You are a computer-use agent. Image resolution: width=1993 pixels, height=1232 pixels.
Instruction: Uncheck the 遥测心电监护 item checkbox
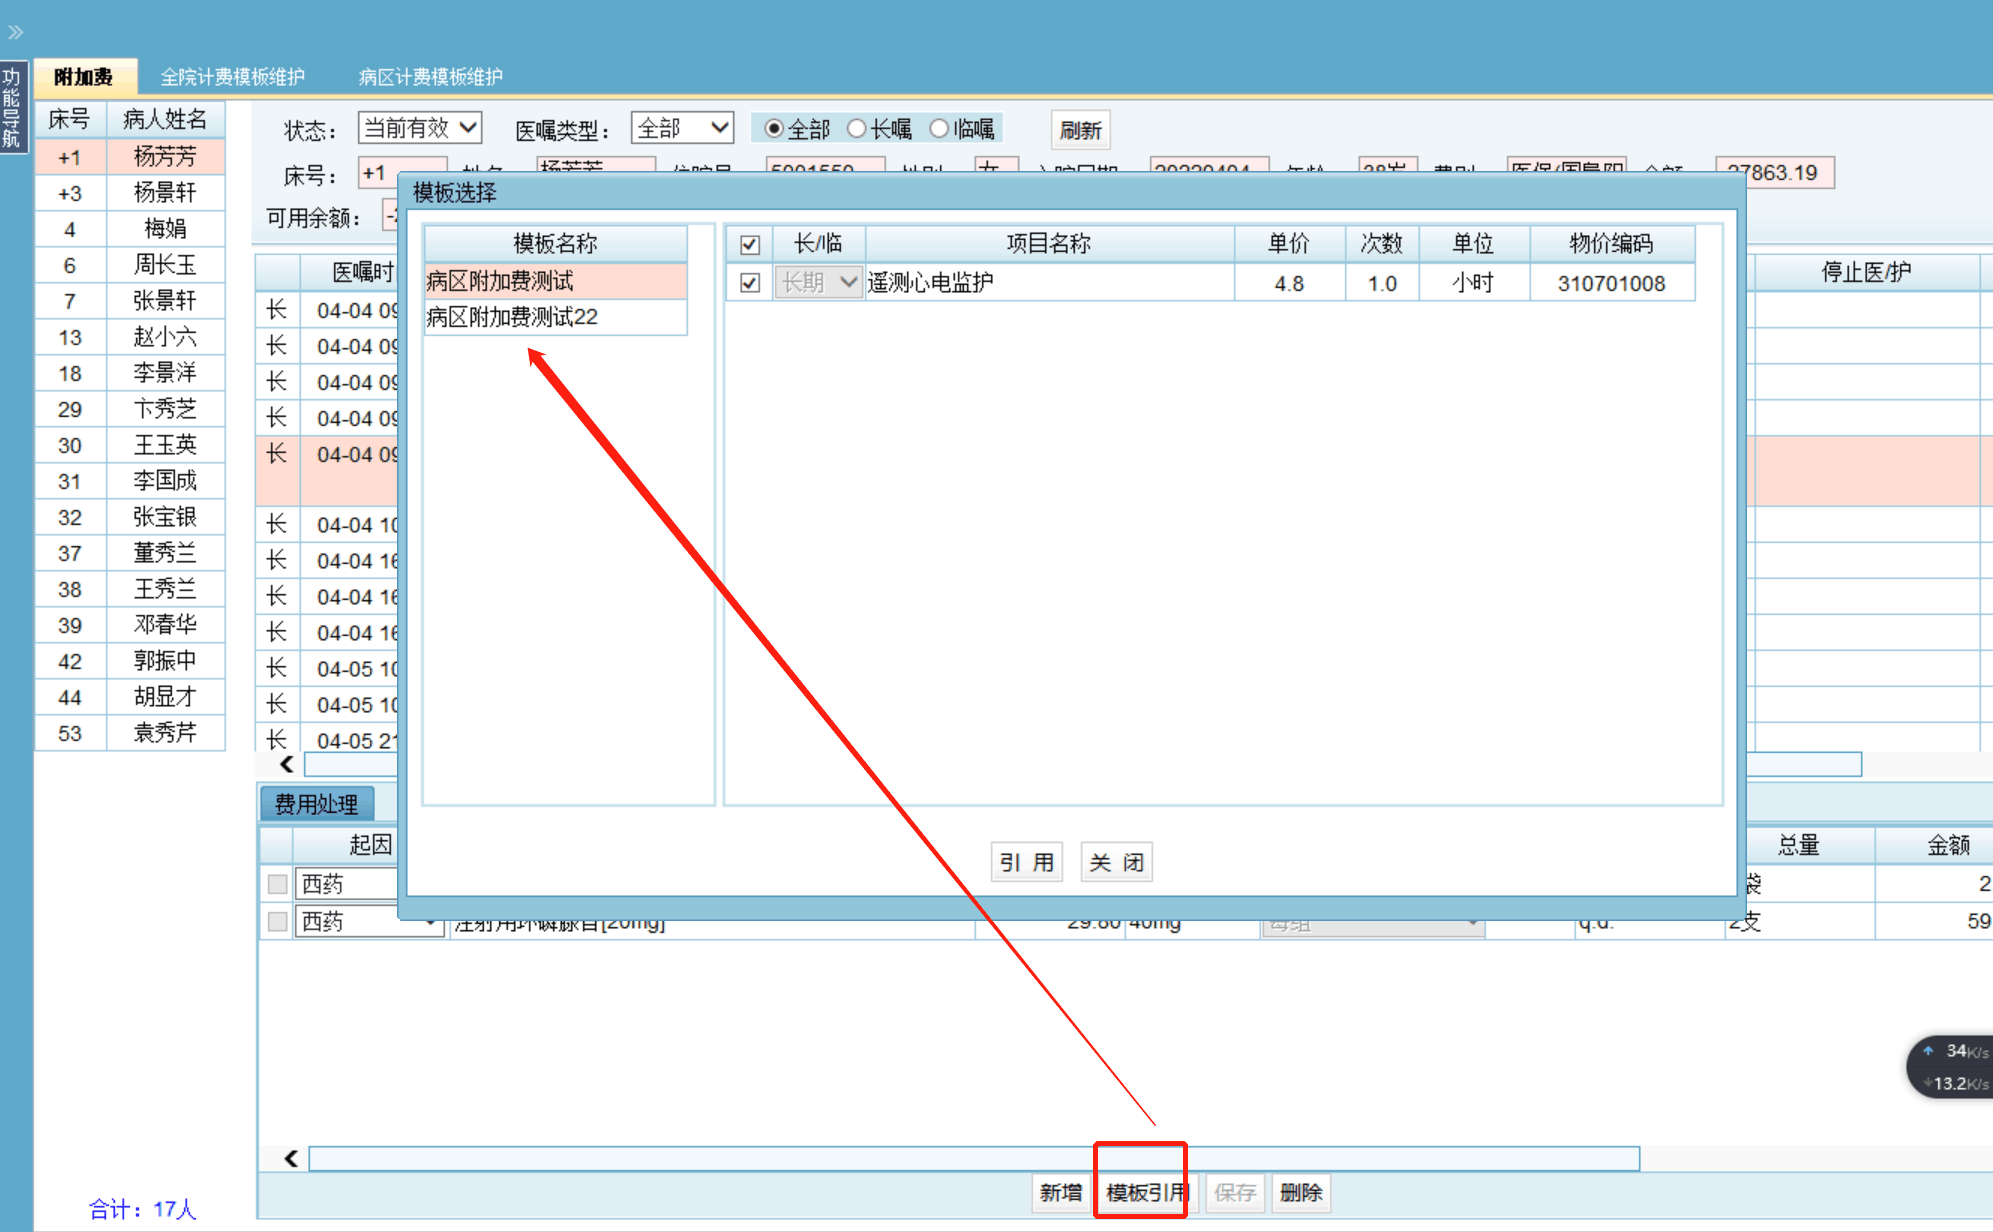pos(750,283)
